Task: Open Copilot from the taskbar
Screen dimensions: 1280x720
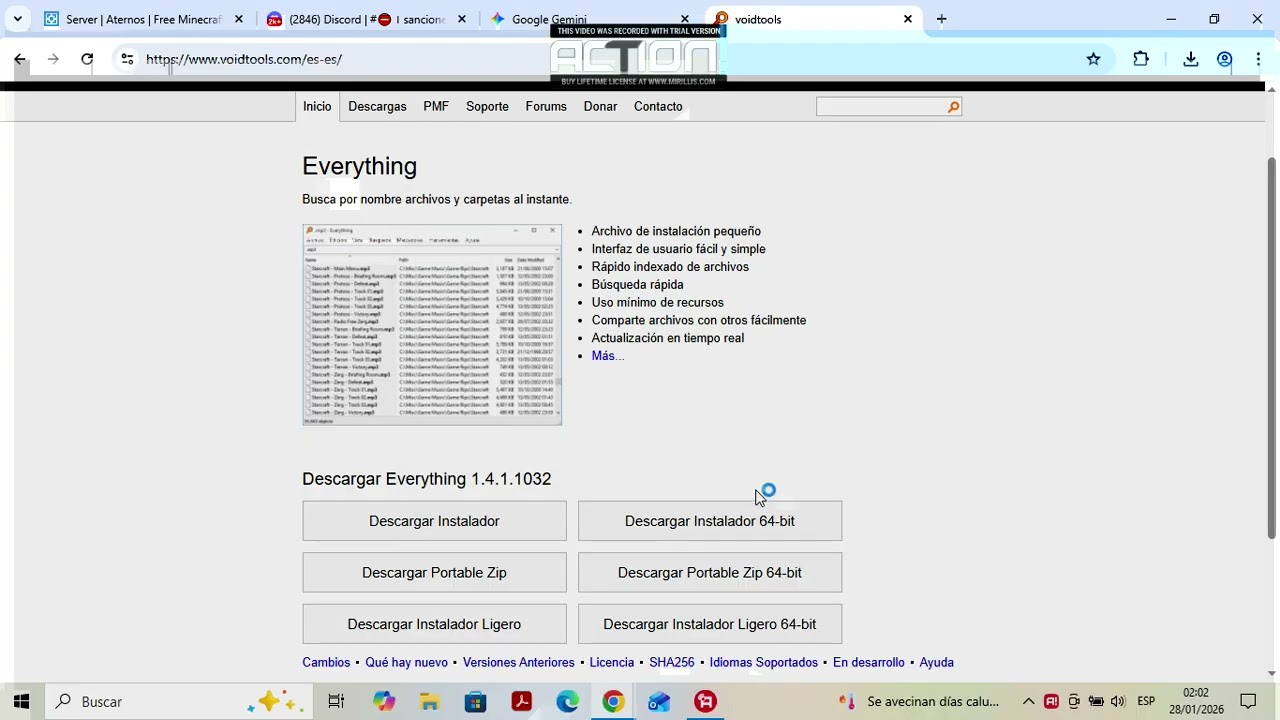Action: click(x=384, y=701)
